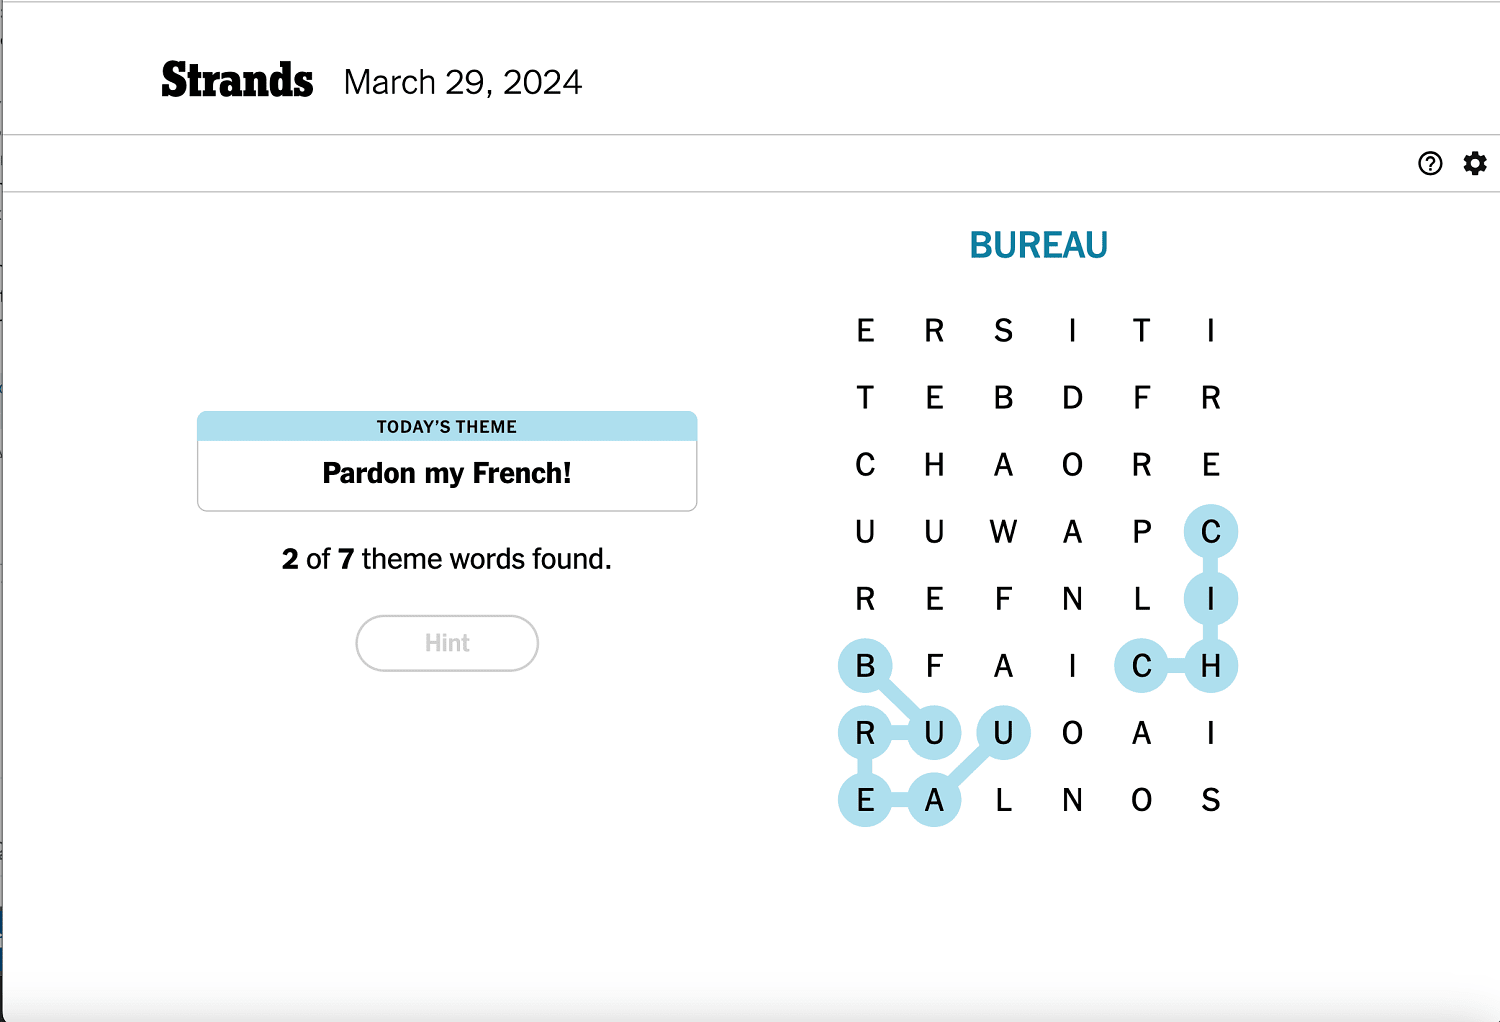1500x1022 pixels.
Task: Select the letter S in the bottom-right corner
Action: pos(1210,800)
